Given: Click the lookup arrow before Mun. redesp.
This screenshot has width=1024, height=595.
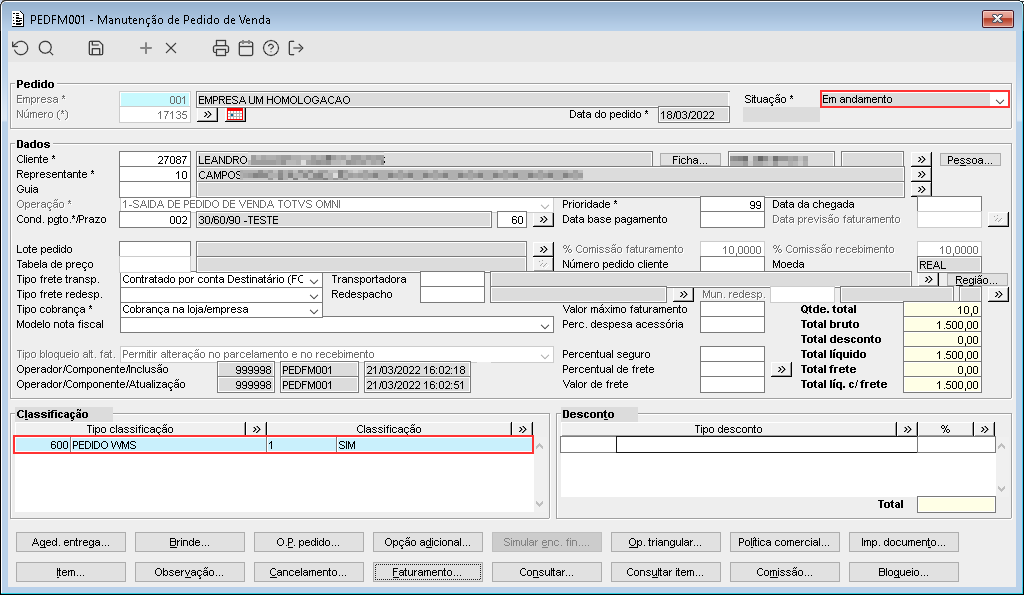Looking at the screenshot, I should click(x=683, y=295).
